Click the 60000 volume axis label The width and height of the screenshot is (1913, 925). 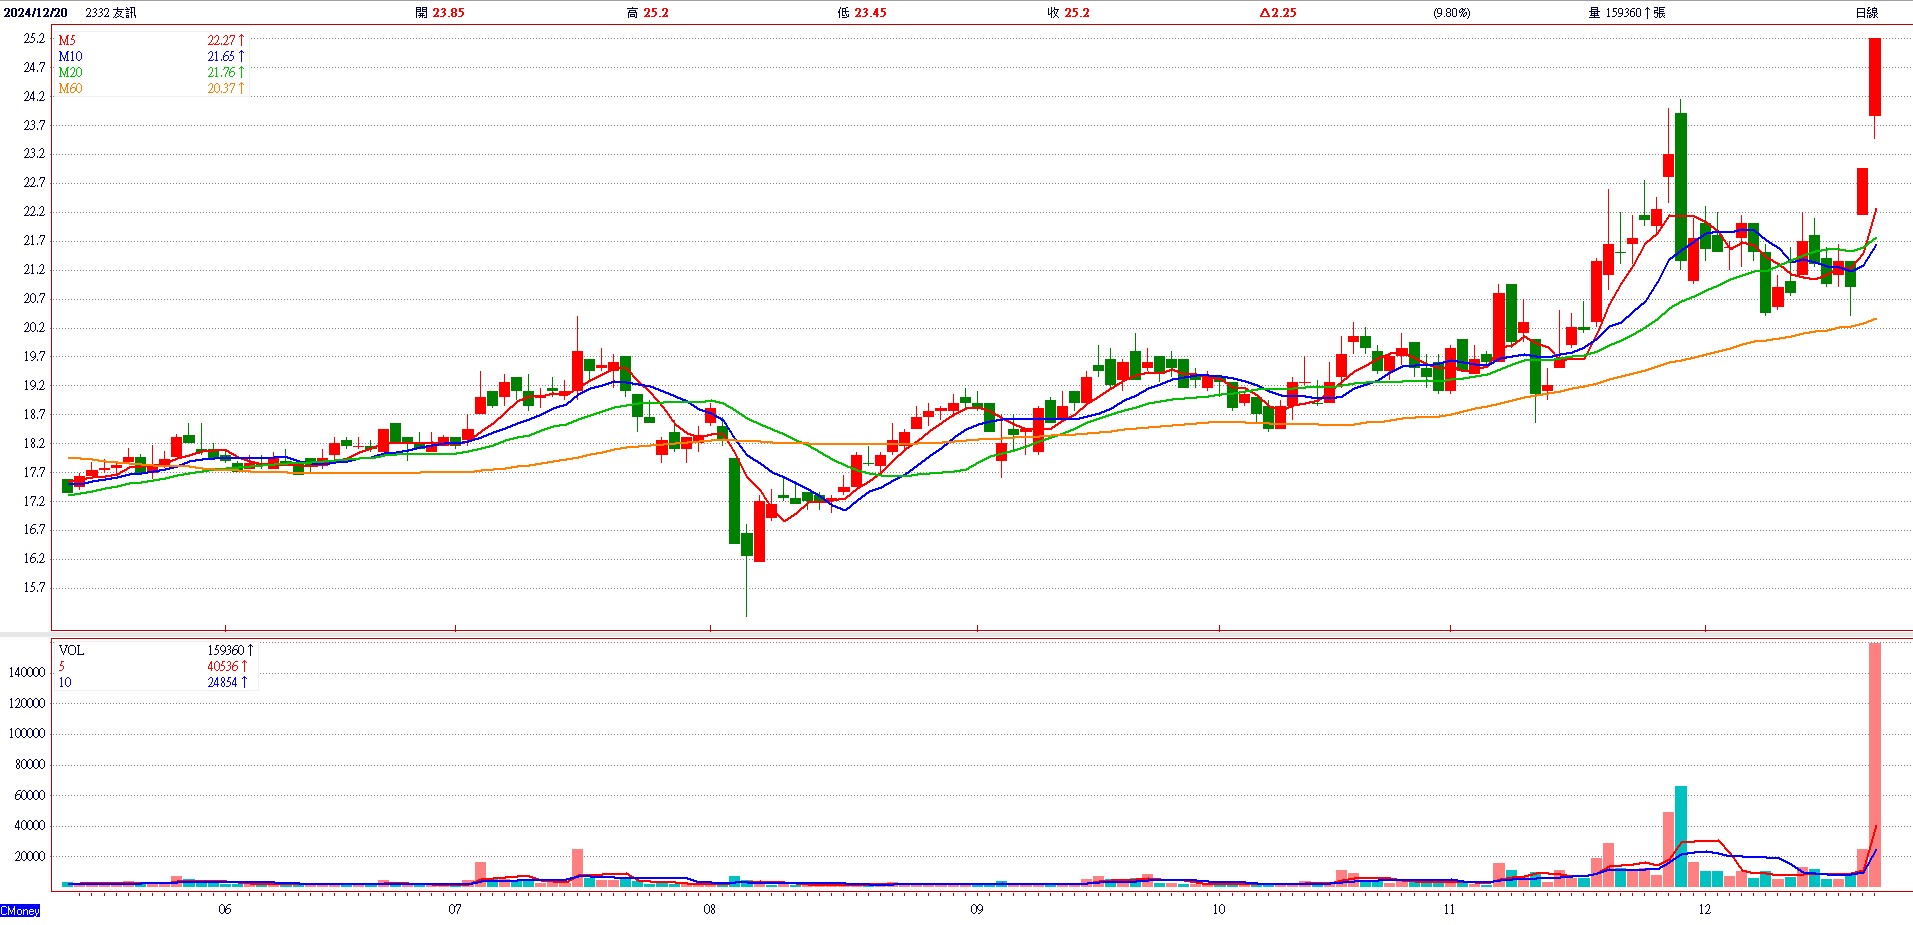click(x=29, y=796)
